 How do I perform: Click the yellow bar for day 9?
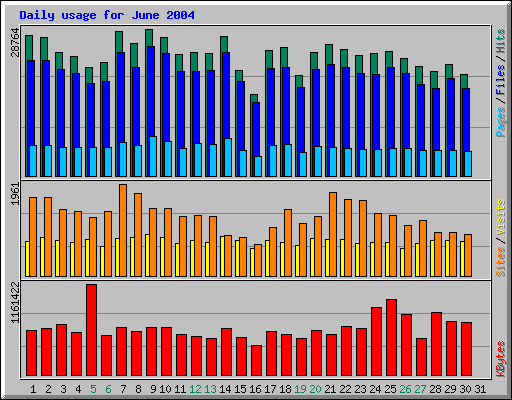147,255
